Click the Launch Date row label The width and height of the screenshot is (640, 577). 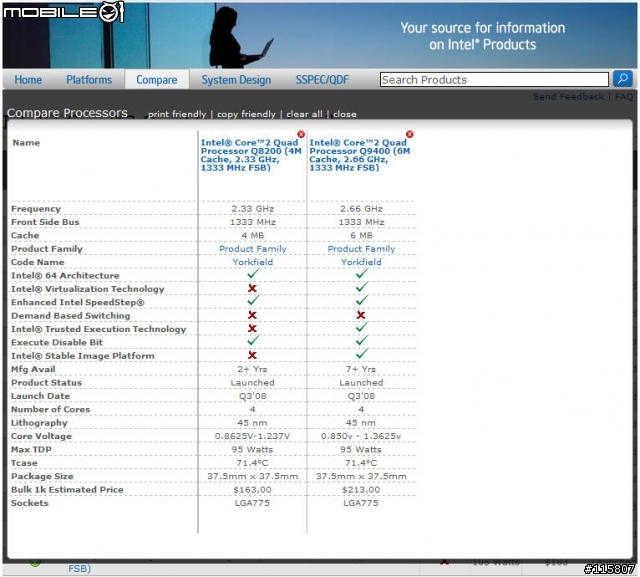click(x=40, y=396)
